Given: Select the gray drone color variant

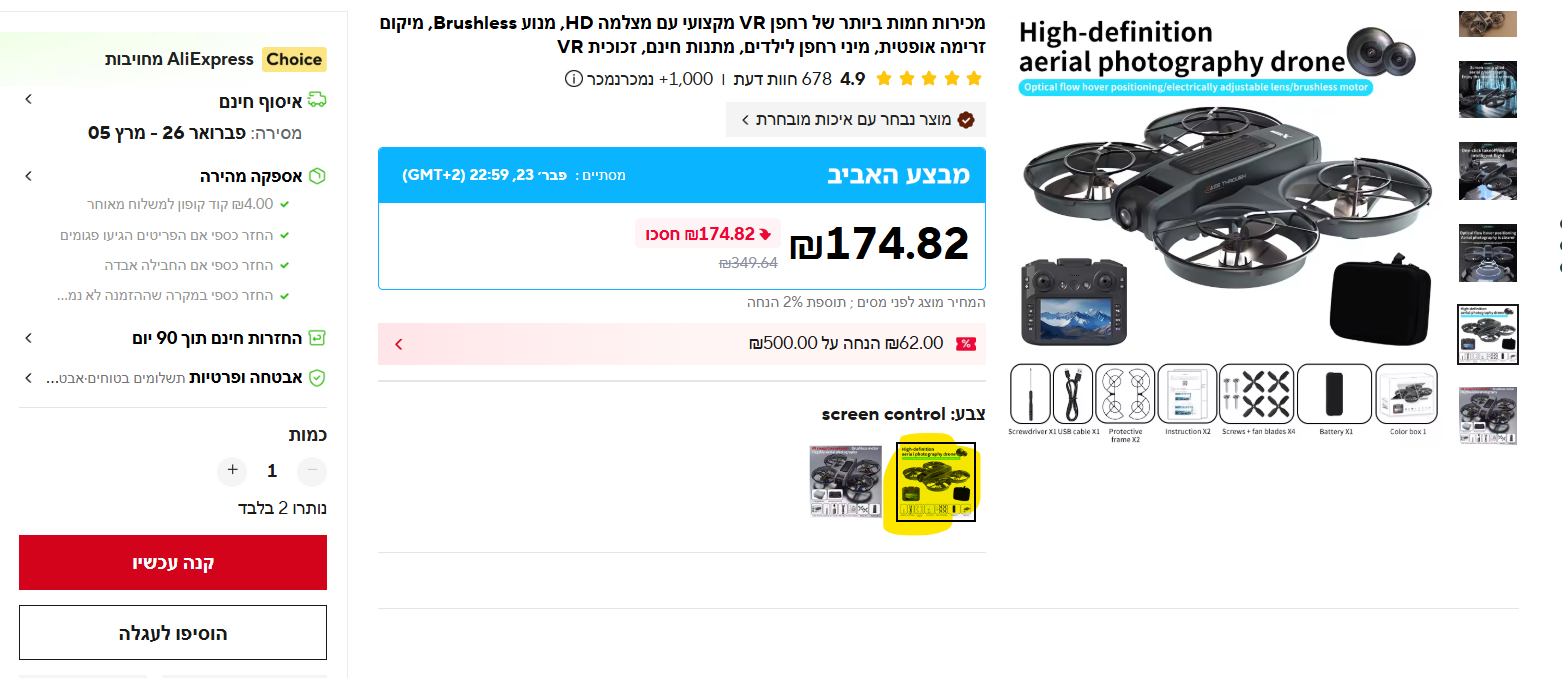Looking at the screenshot, I should (x=848, y=481).
